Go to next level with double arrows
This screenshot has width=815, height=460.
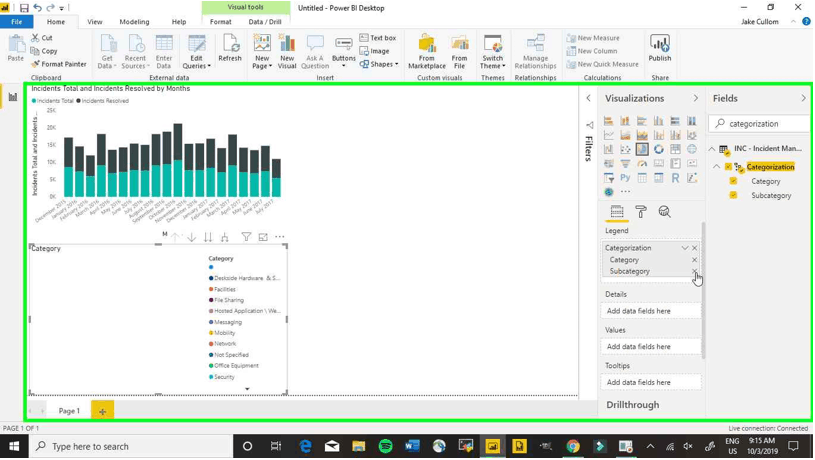208,237
